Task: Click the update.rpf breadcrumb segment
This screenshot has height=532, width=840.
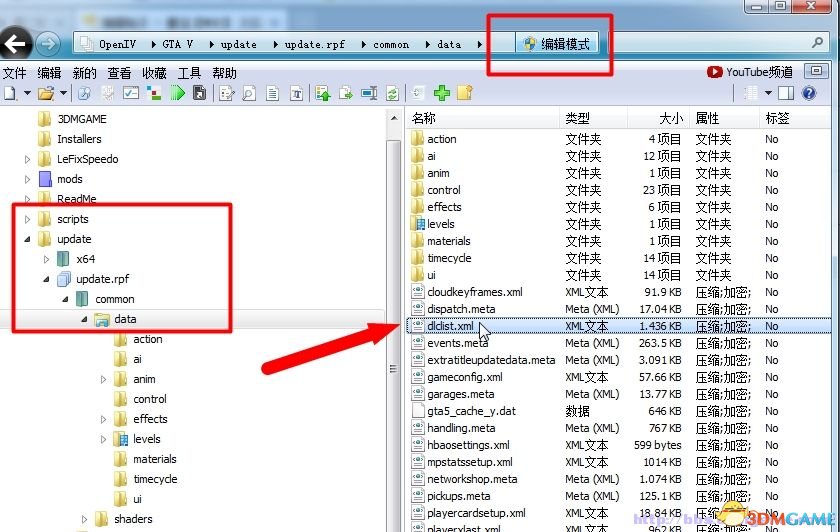Action: (x=315, y=44)
